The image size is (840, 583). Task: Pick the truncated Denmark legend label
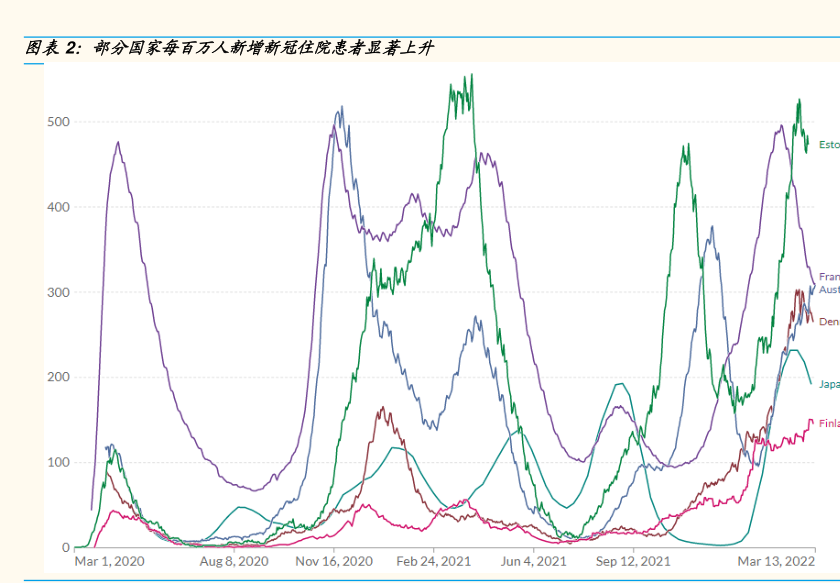click(x=829, y=322)
